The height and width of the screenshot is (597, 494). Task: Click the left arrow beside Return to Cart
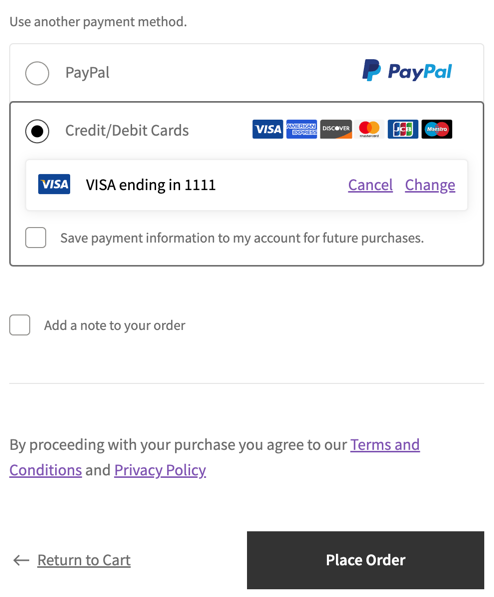tap(21, 560)
